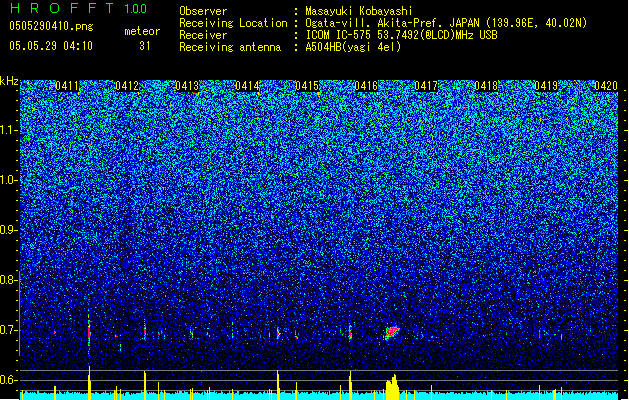Click the large red-yellow meteor echo blob
629x400 pixels.
tap(392, 332)
